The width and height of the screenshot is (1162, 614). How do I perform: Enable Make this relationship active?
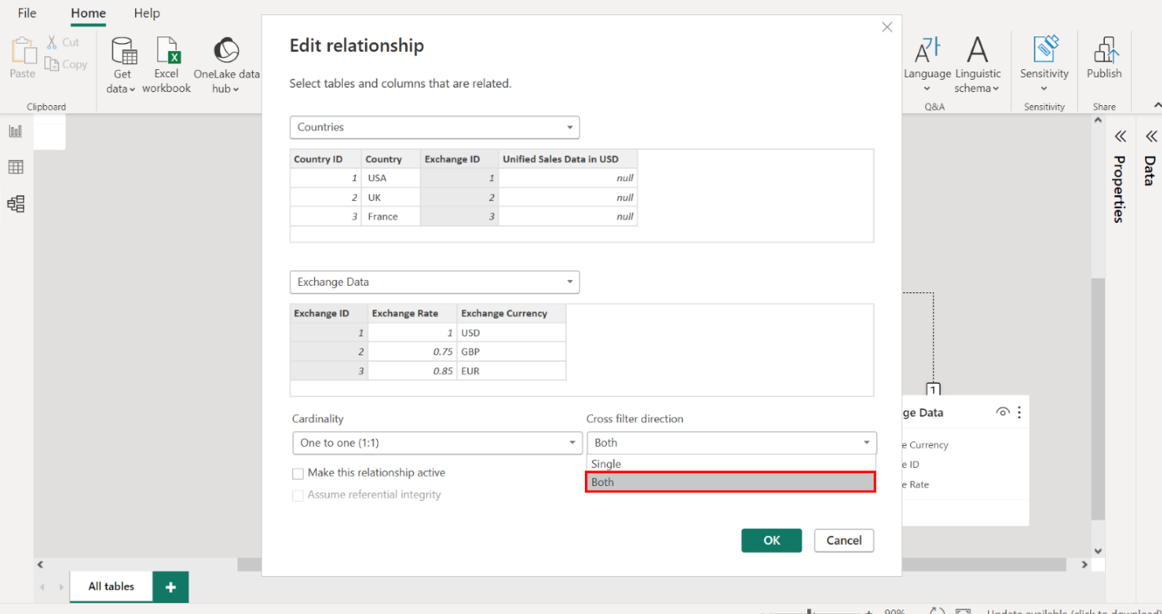tap(298, 473)
